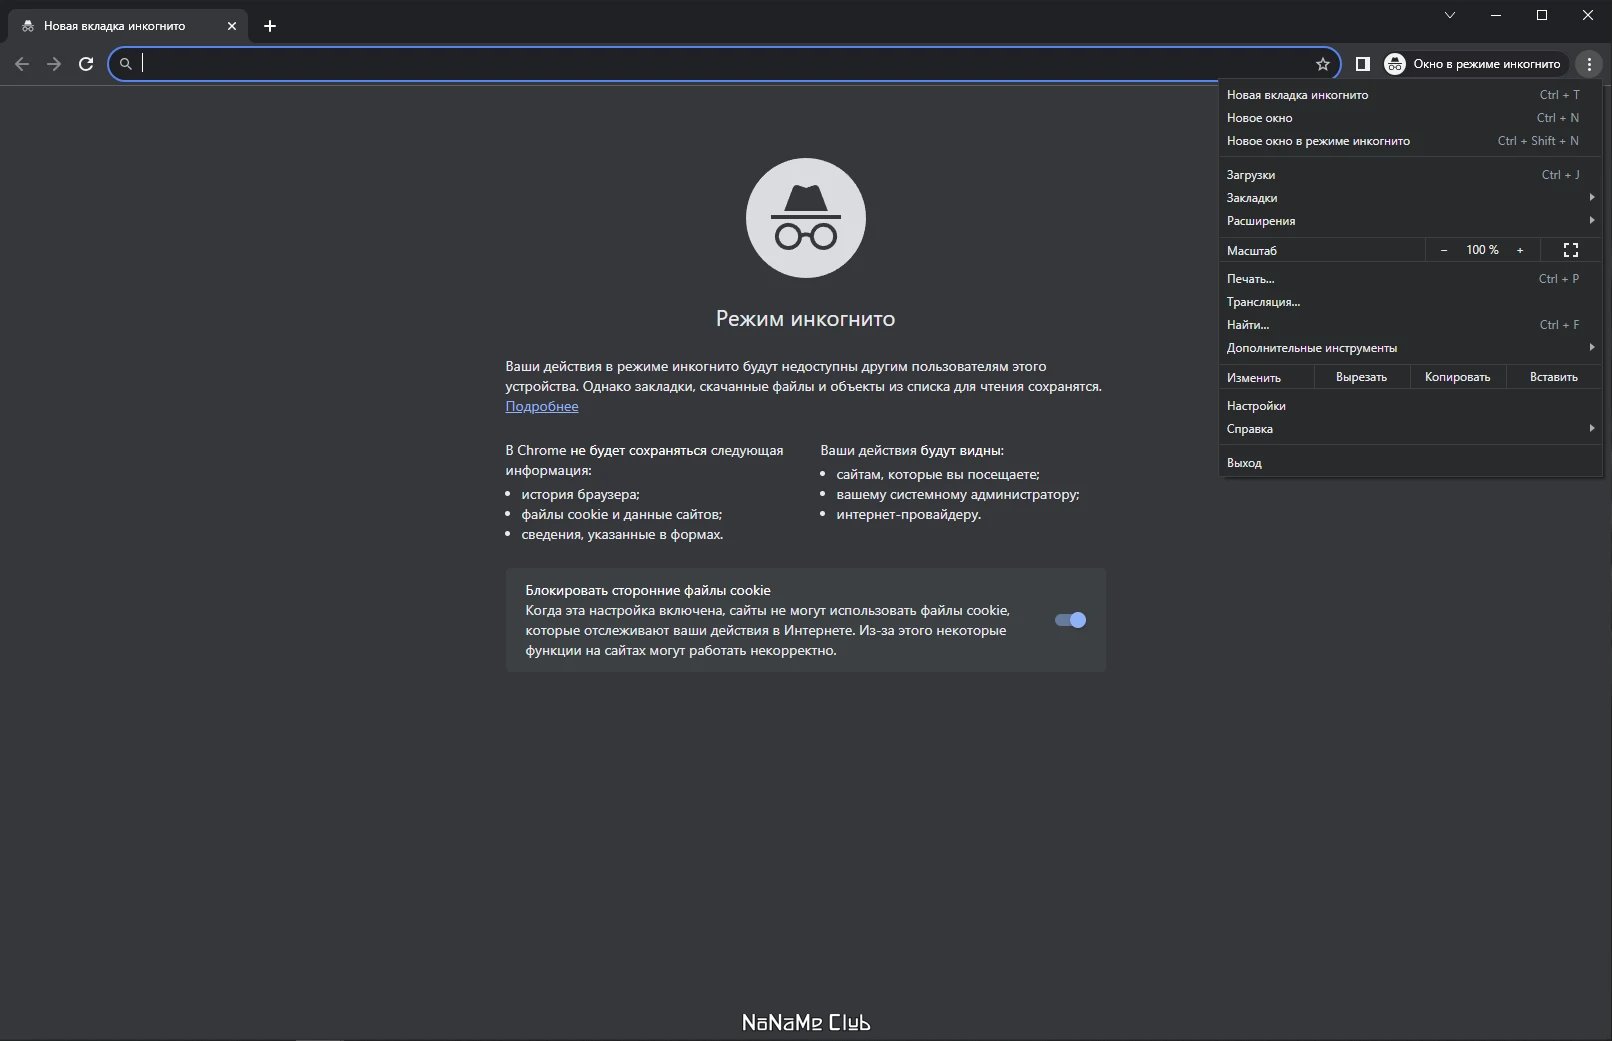Expand the Дополнительные инструменты submenu
The image size is (1612, 1041).
pyautogui.click(x=1411, y=348)
